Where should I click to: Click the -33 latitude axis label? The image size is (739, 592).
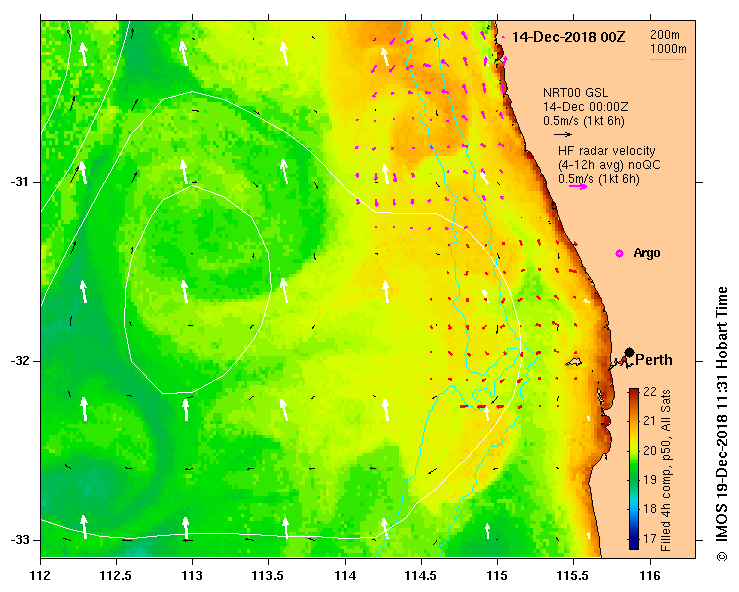click(x=19, y=540)
